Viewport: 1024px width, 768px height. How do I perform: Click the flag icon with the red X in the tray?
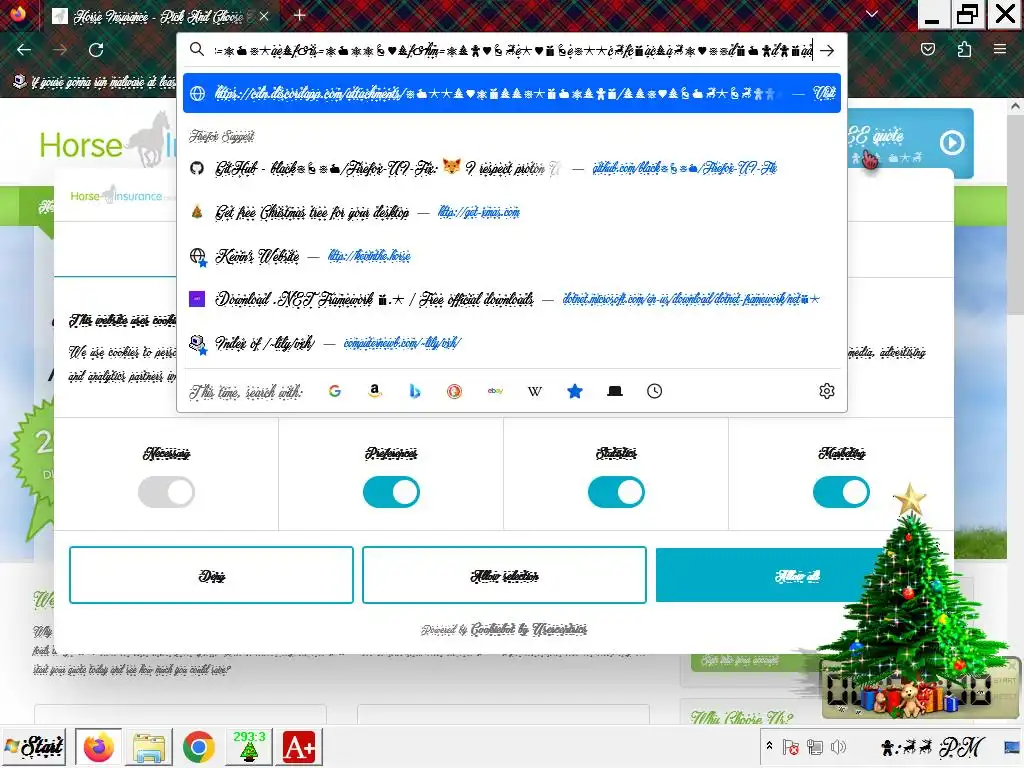(791, 746)
